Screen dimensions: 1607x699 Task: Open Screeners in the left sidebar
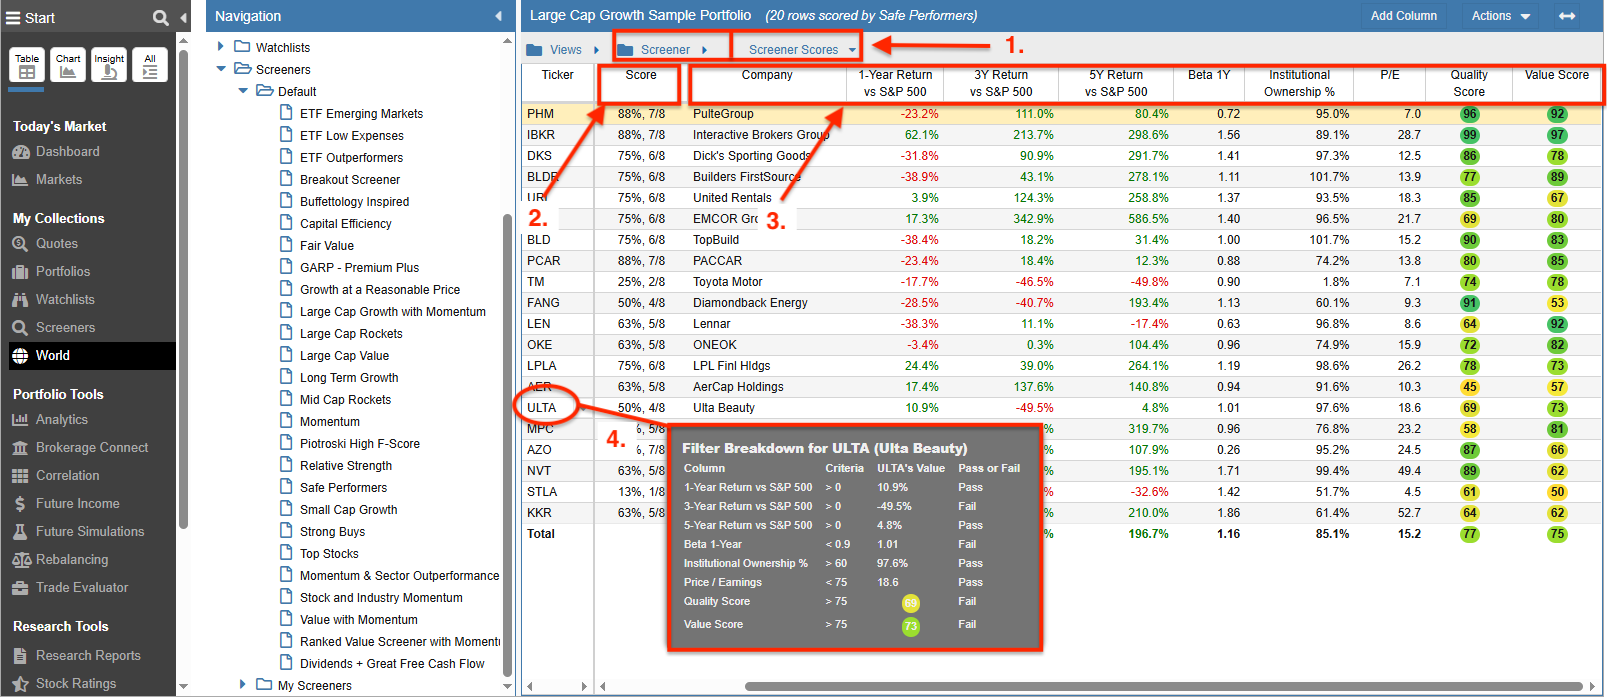coord(65,328)
